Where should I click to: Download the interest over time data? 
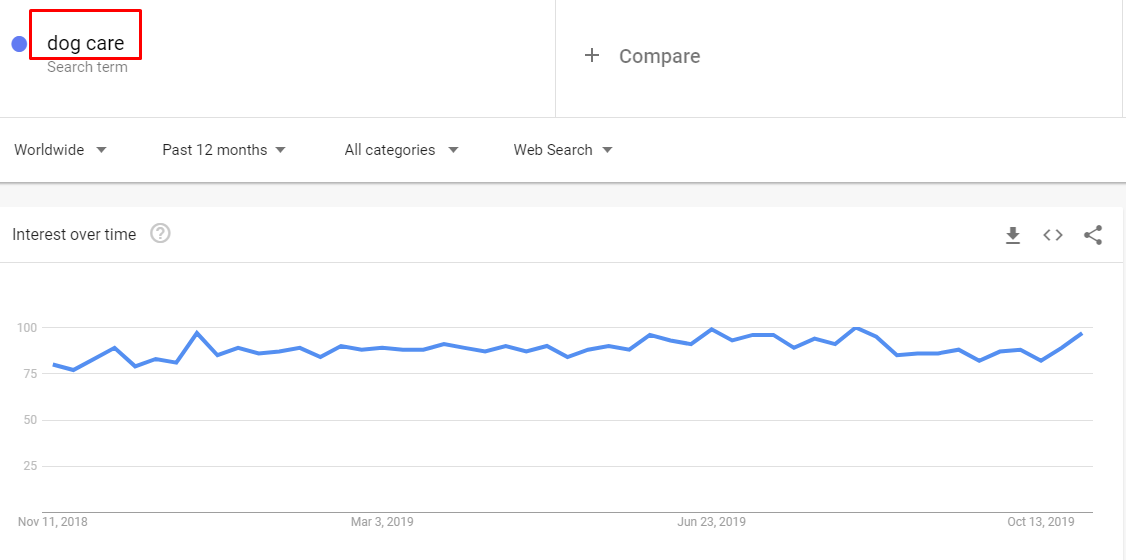click(1013, 235)
